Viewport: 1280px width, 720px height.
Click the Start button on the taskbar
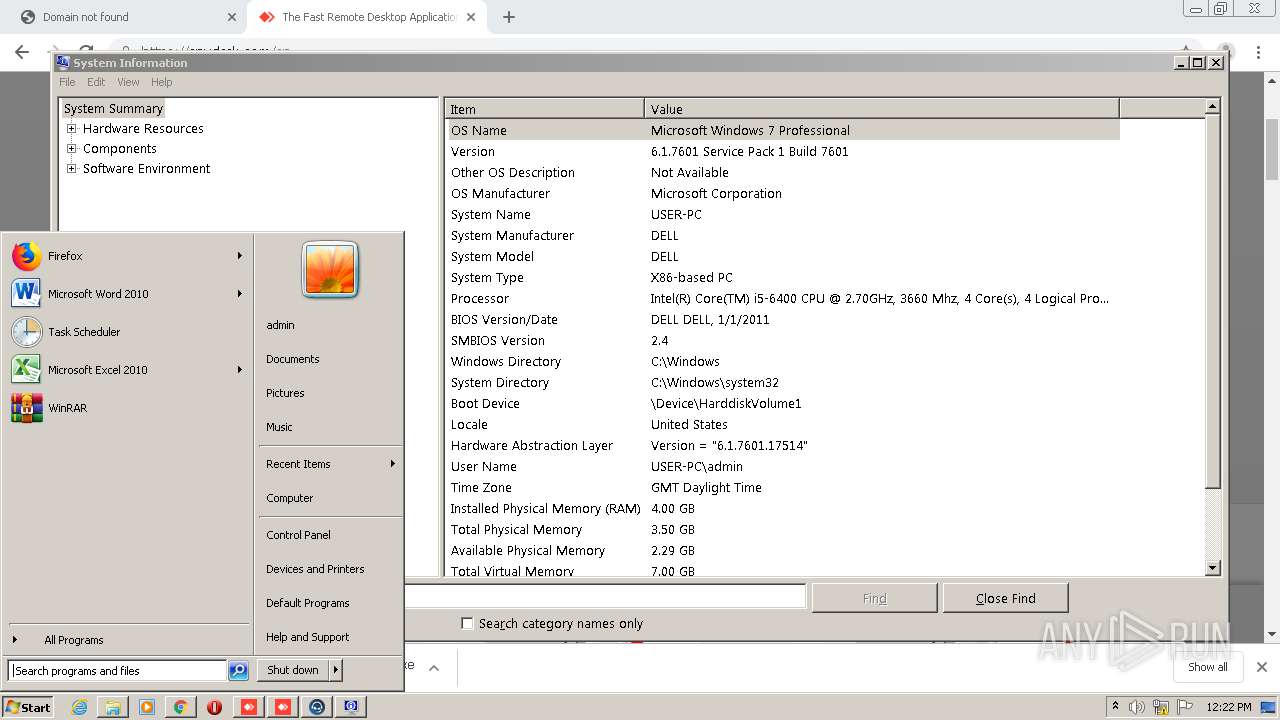click(28, 707)
